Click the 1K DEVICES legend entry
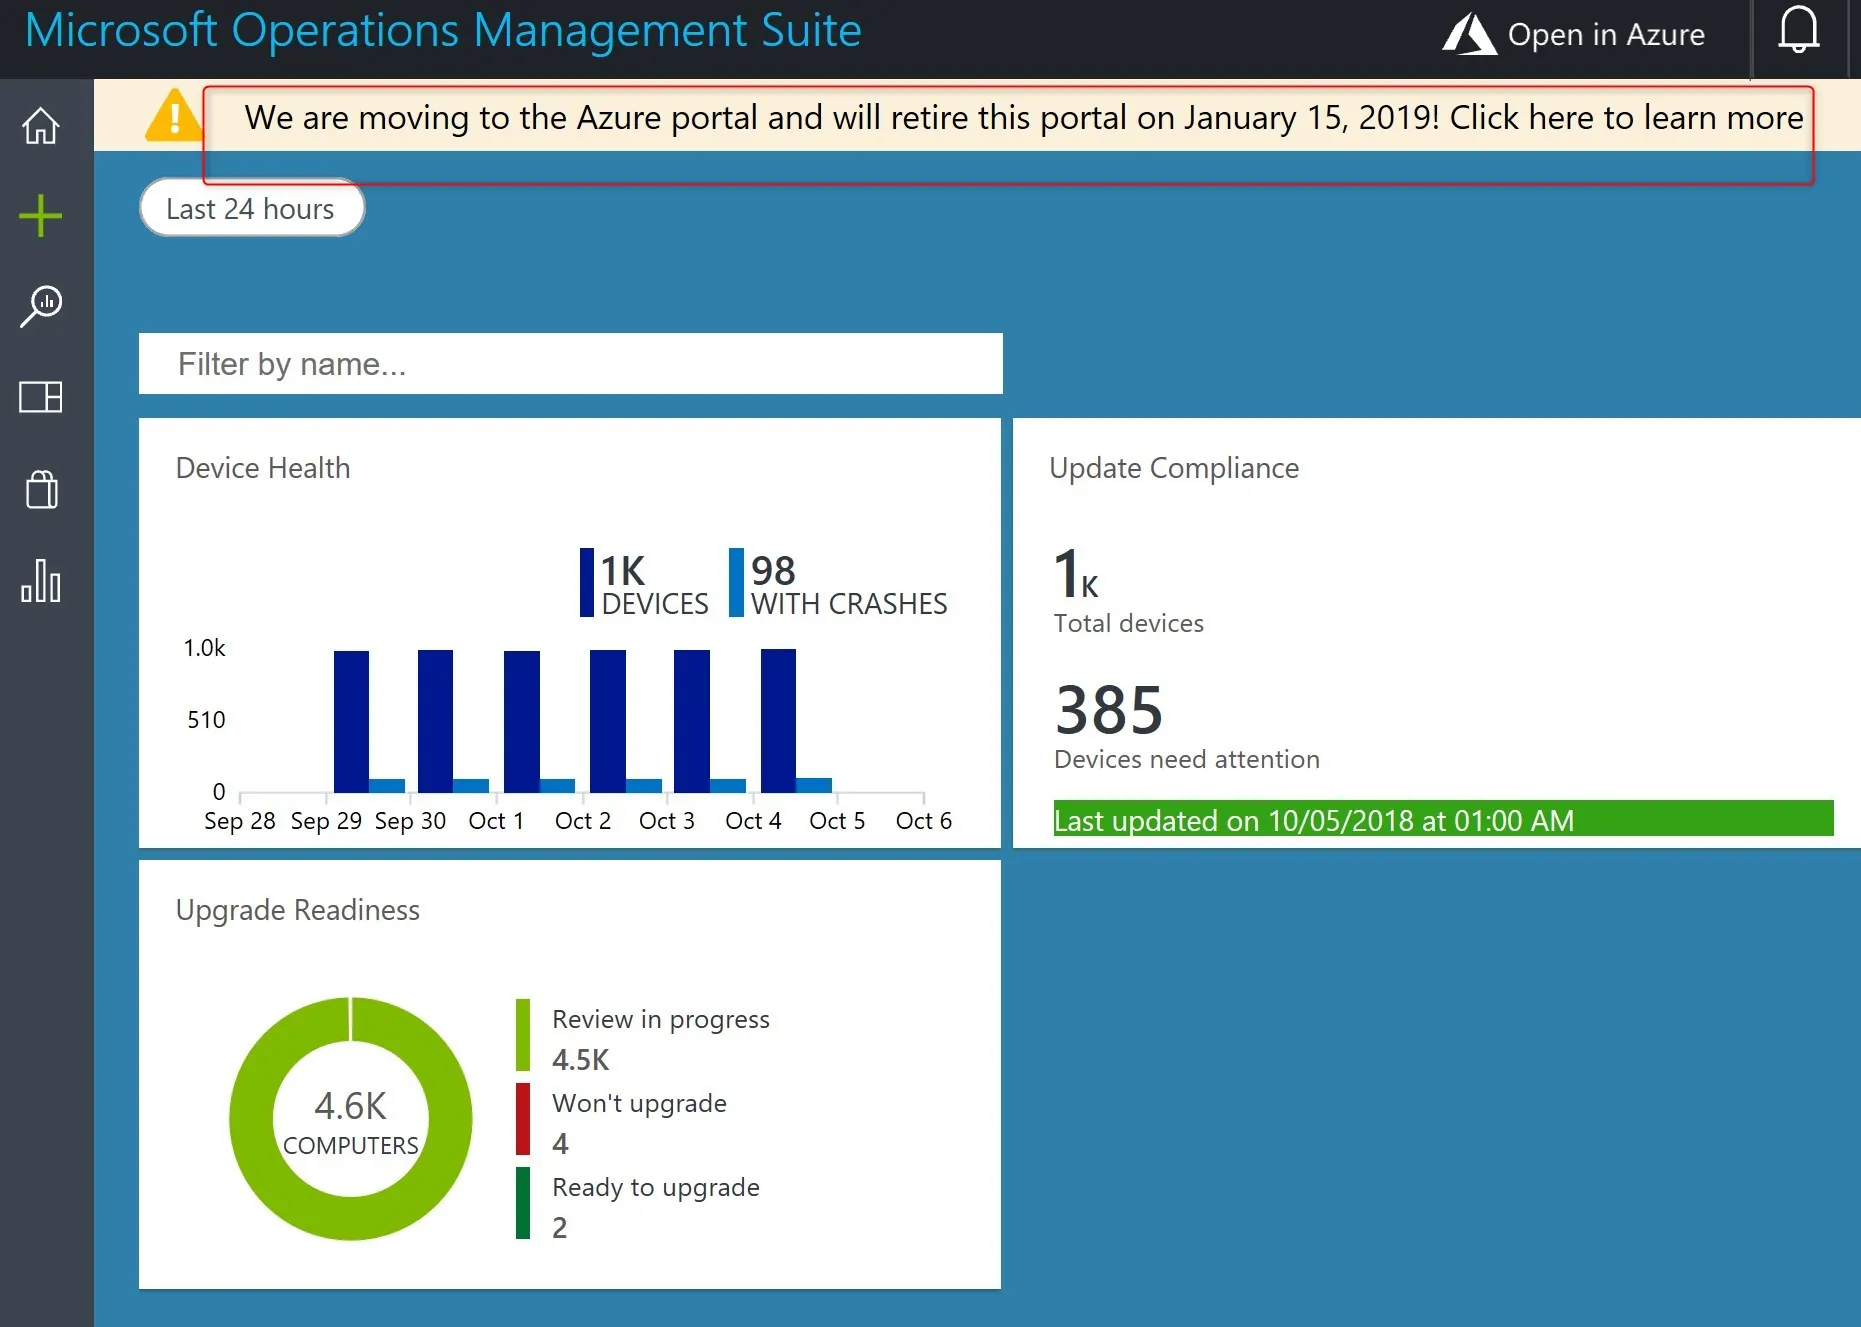Viewport: 1861px width, 1327px height. click(644, 584)
